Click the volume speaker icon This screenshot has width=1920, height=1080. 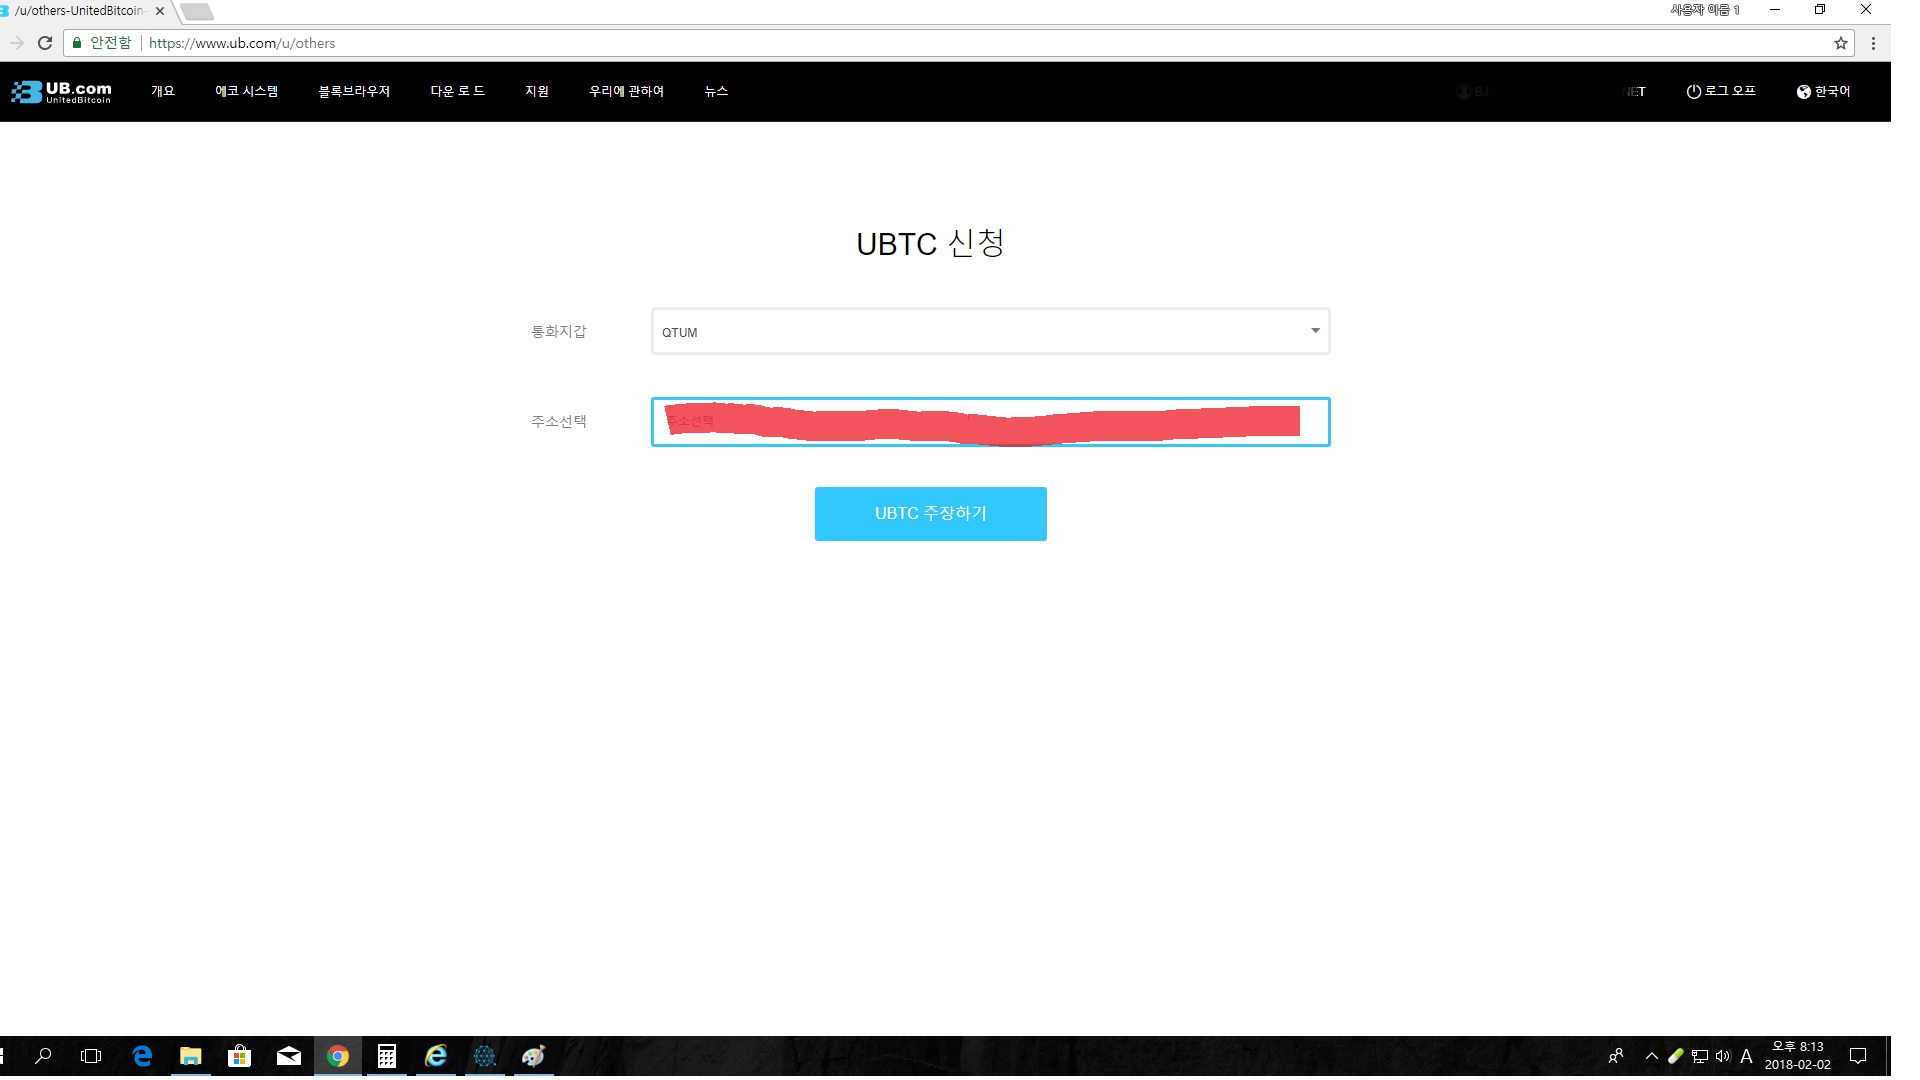(x=1722, y=1056)
